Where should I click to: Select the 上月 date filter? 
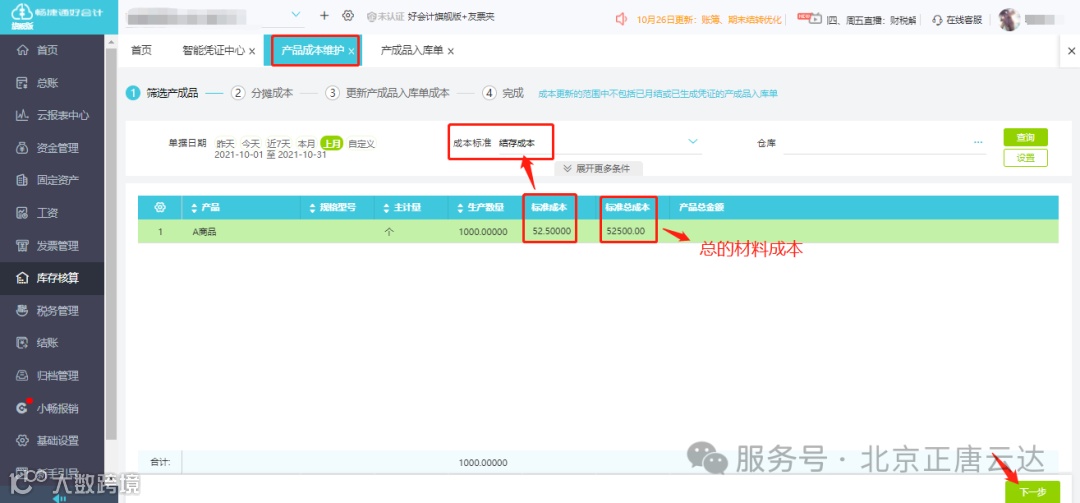pos(332,144)
